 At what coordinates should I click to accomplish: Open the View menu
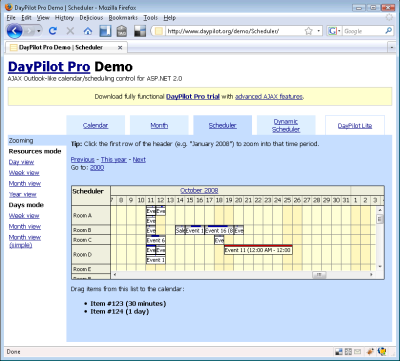pyautogui.click(x=43, y=18)
